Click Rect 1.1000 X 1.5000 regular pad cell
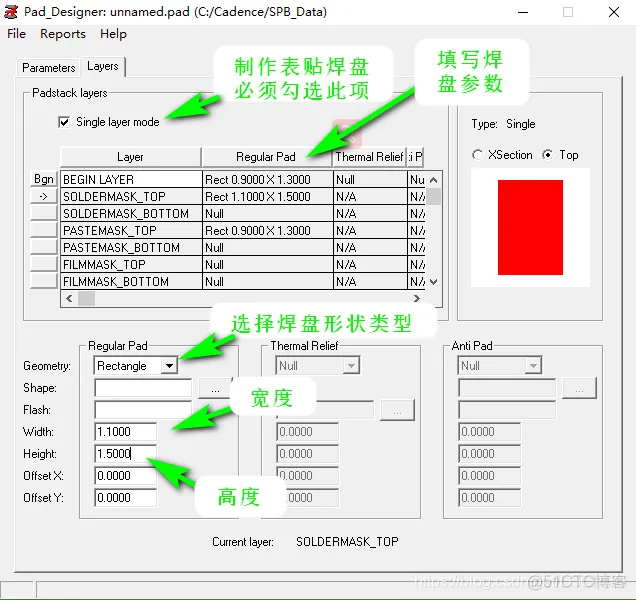Viewport: 636px width, 600px height. [x=268, y=196]
